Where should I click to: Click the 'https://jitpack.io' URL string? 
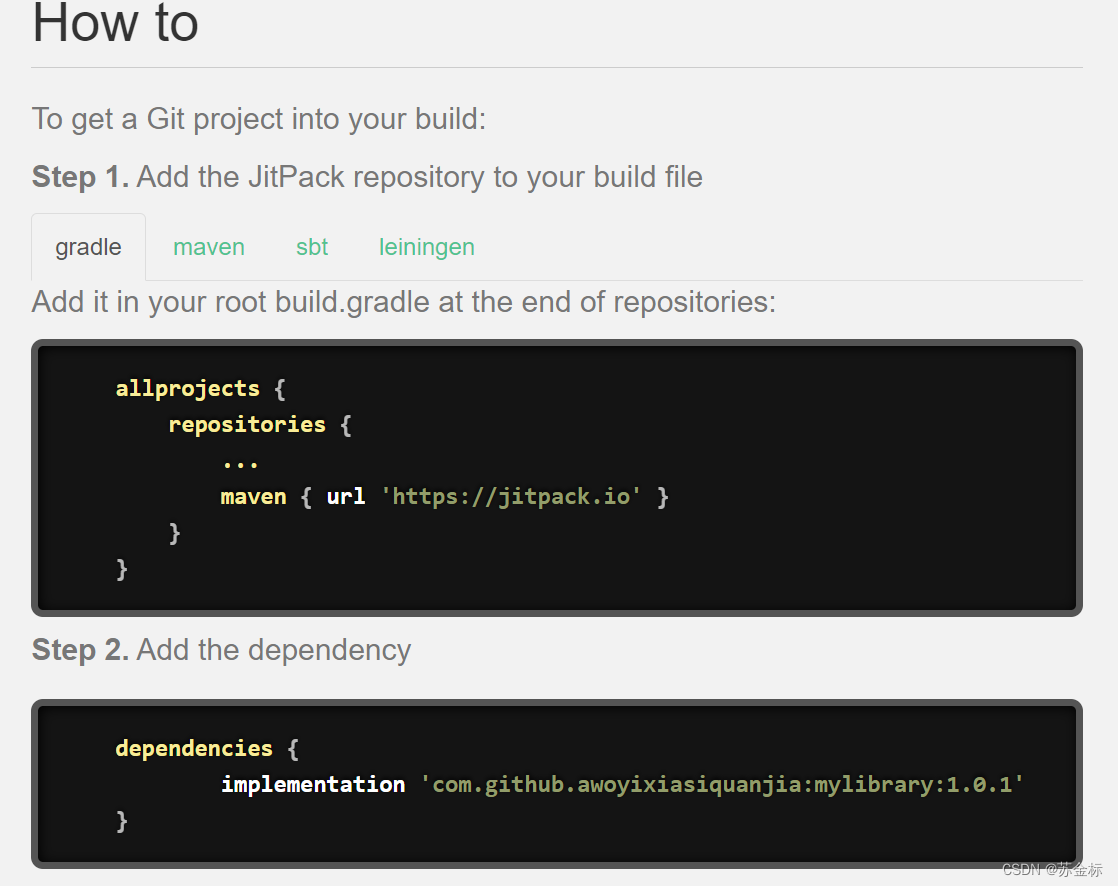tap(511, 496)
